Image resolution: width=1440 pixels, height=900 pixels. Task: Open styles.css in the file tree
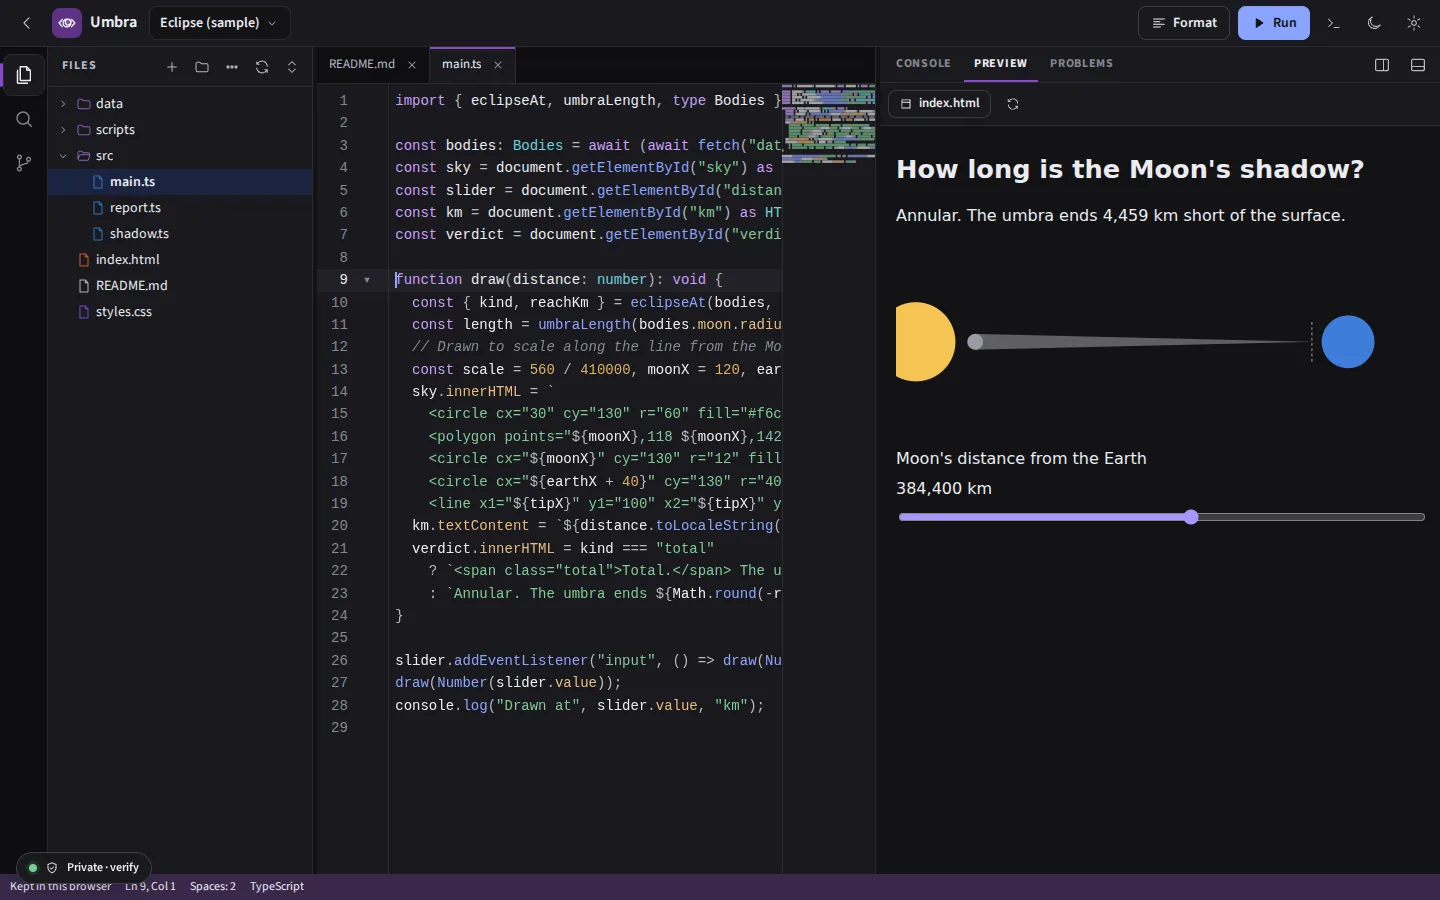[x=180, y=312]
